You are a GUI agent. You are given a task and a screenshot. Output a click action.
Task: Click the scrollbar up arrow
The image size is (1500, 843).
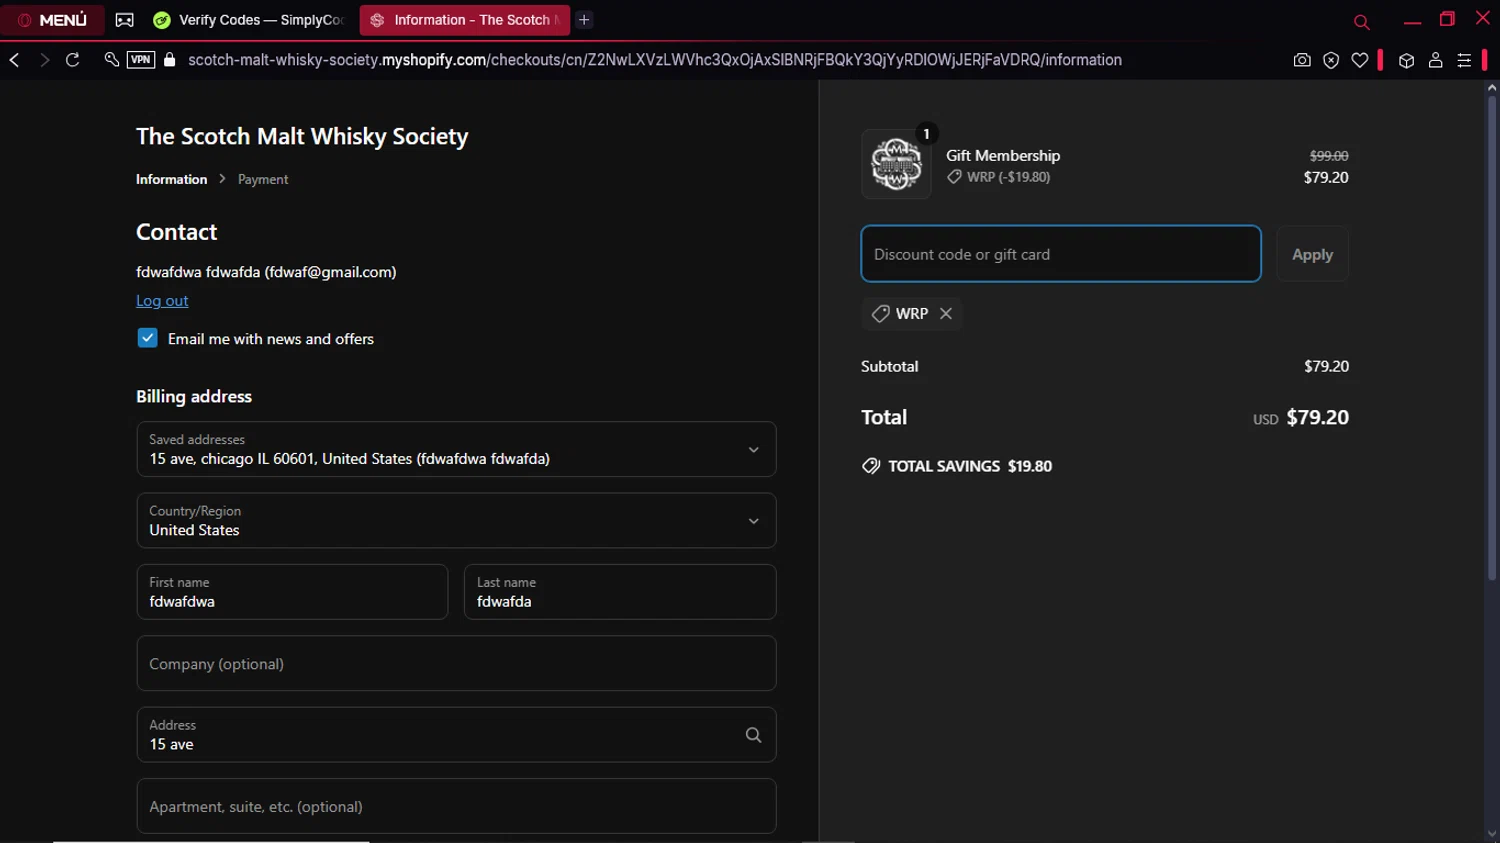coord(1492,88)
